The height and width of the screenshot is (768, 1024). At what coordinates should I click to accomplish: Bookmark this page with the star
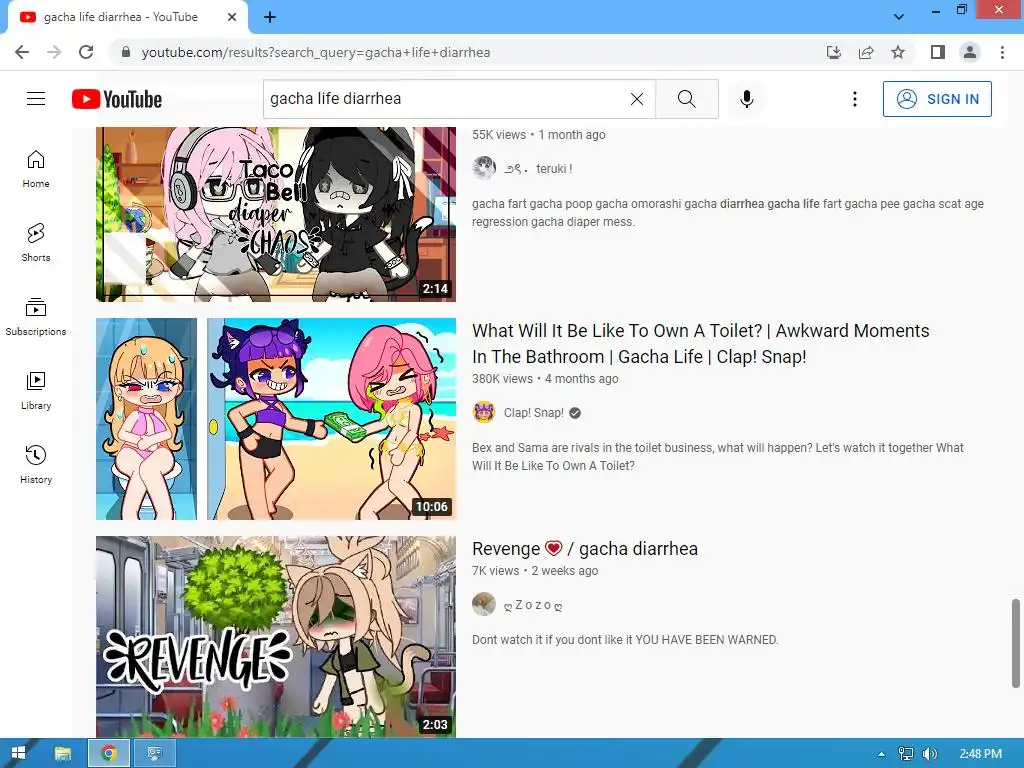(x=898, y=52)
